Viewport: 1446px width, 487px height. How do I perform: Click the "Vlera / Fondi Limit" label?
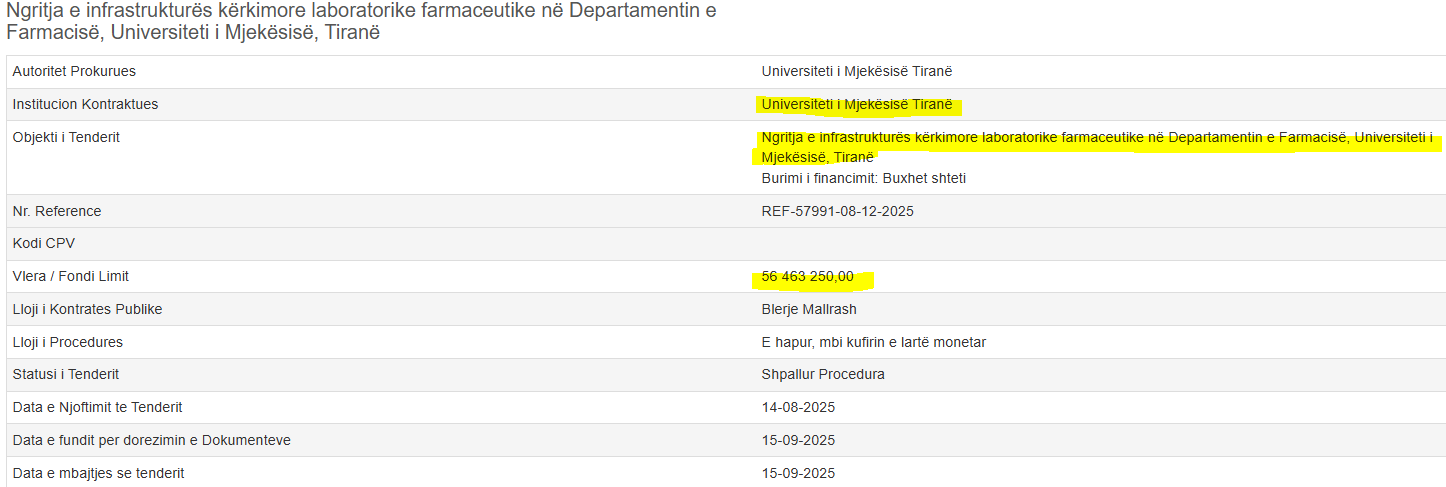71,276
